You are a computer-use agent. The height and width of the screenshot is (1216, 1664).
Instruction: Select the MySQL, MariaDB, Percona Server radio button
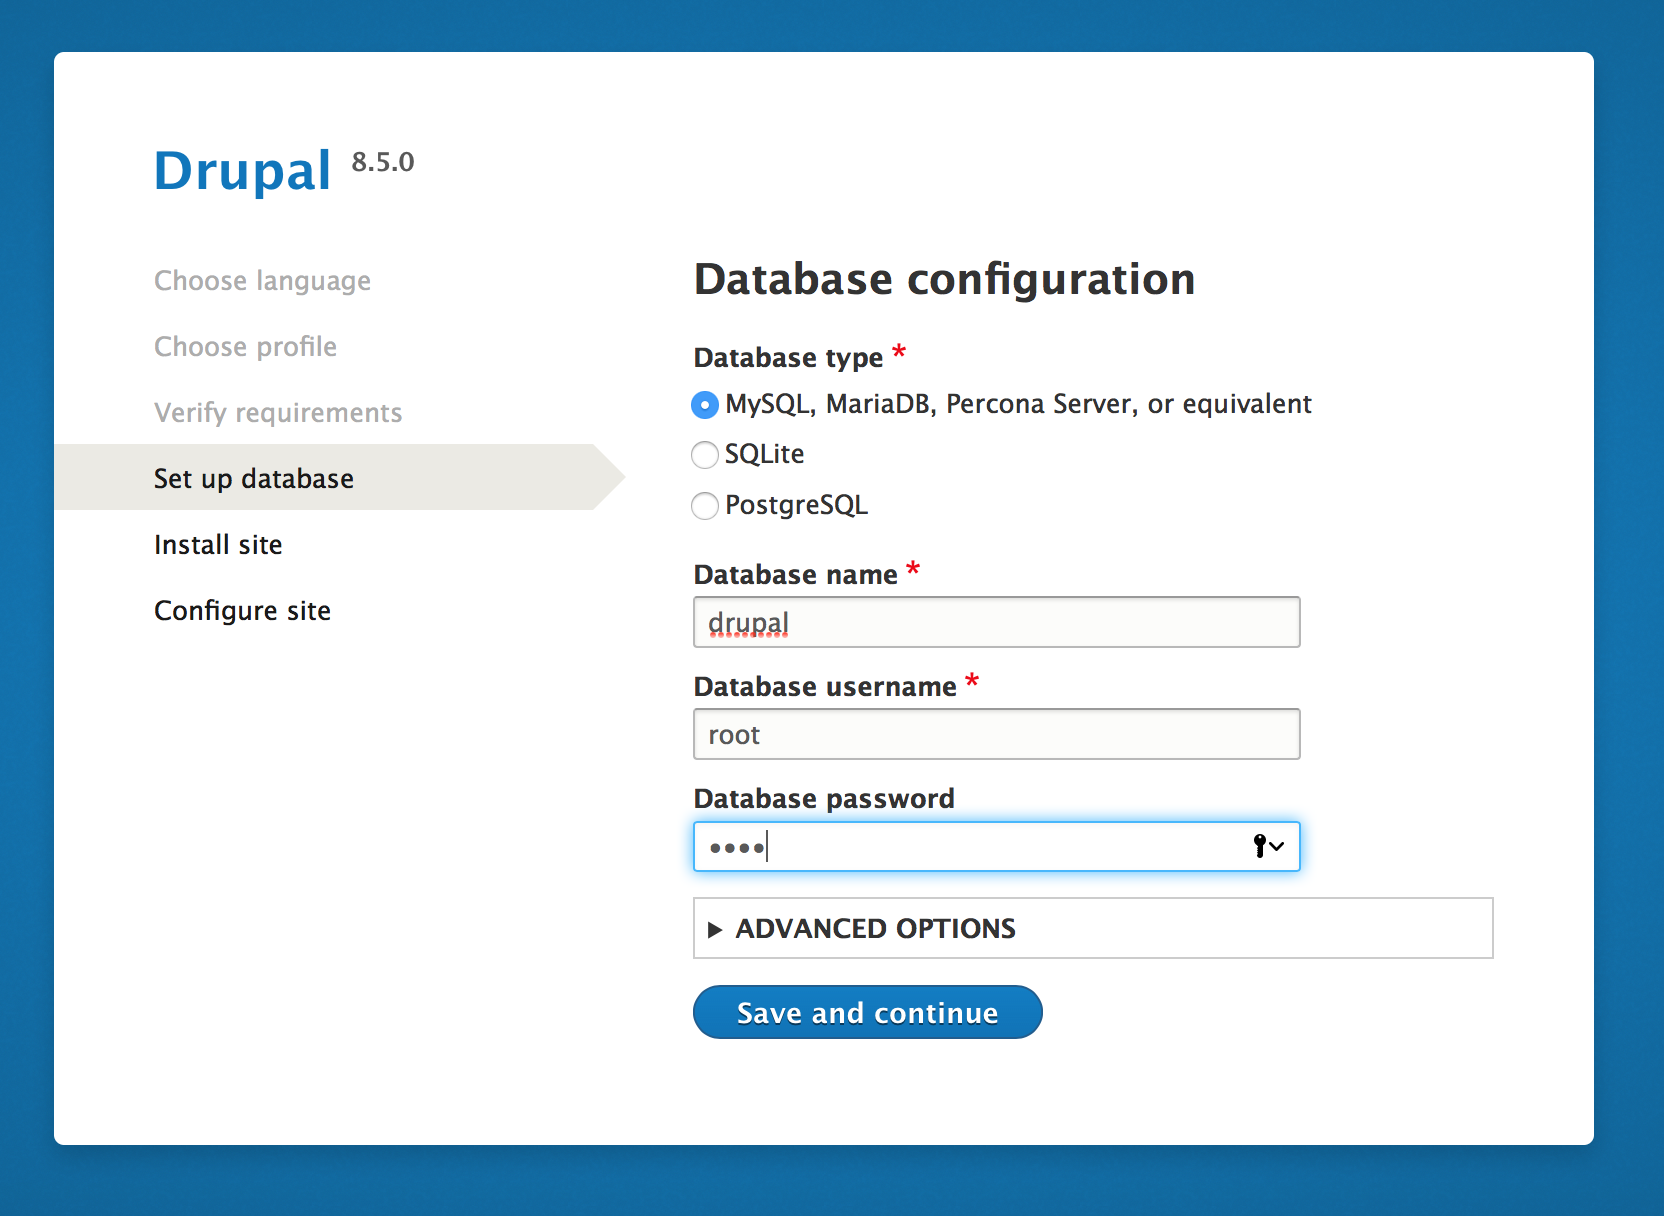click(x=705, y=405)
